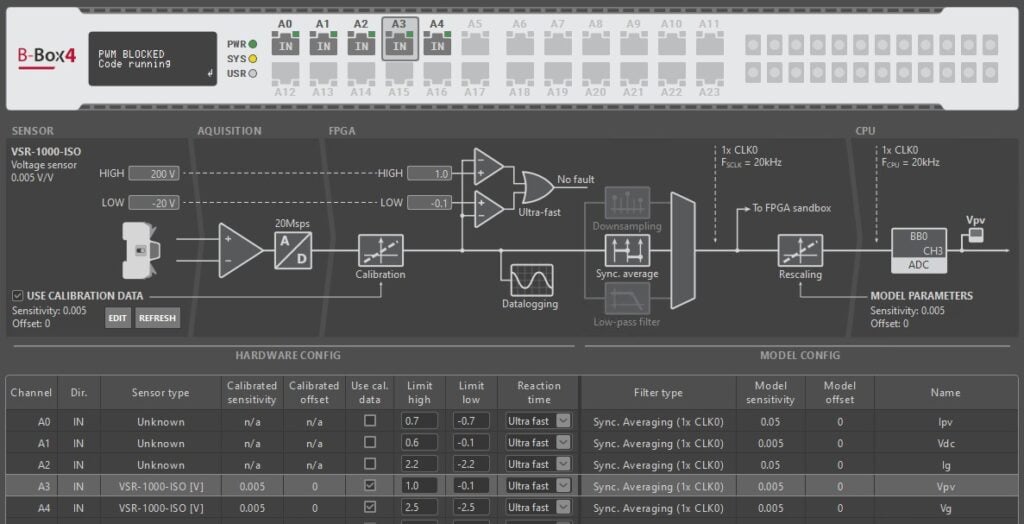Click the Rescaling block icon

[800, 251]
